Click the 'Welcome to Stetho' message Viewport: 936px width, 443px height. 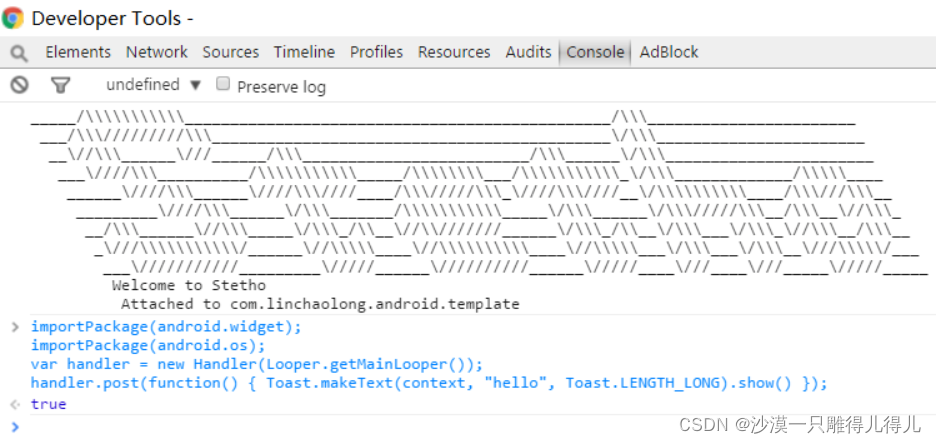pos(189,285)
